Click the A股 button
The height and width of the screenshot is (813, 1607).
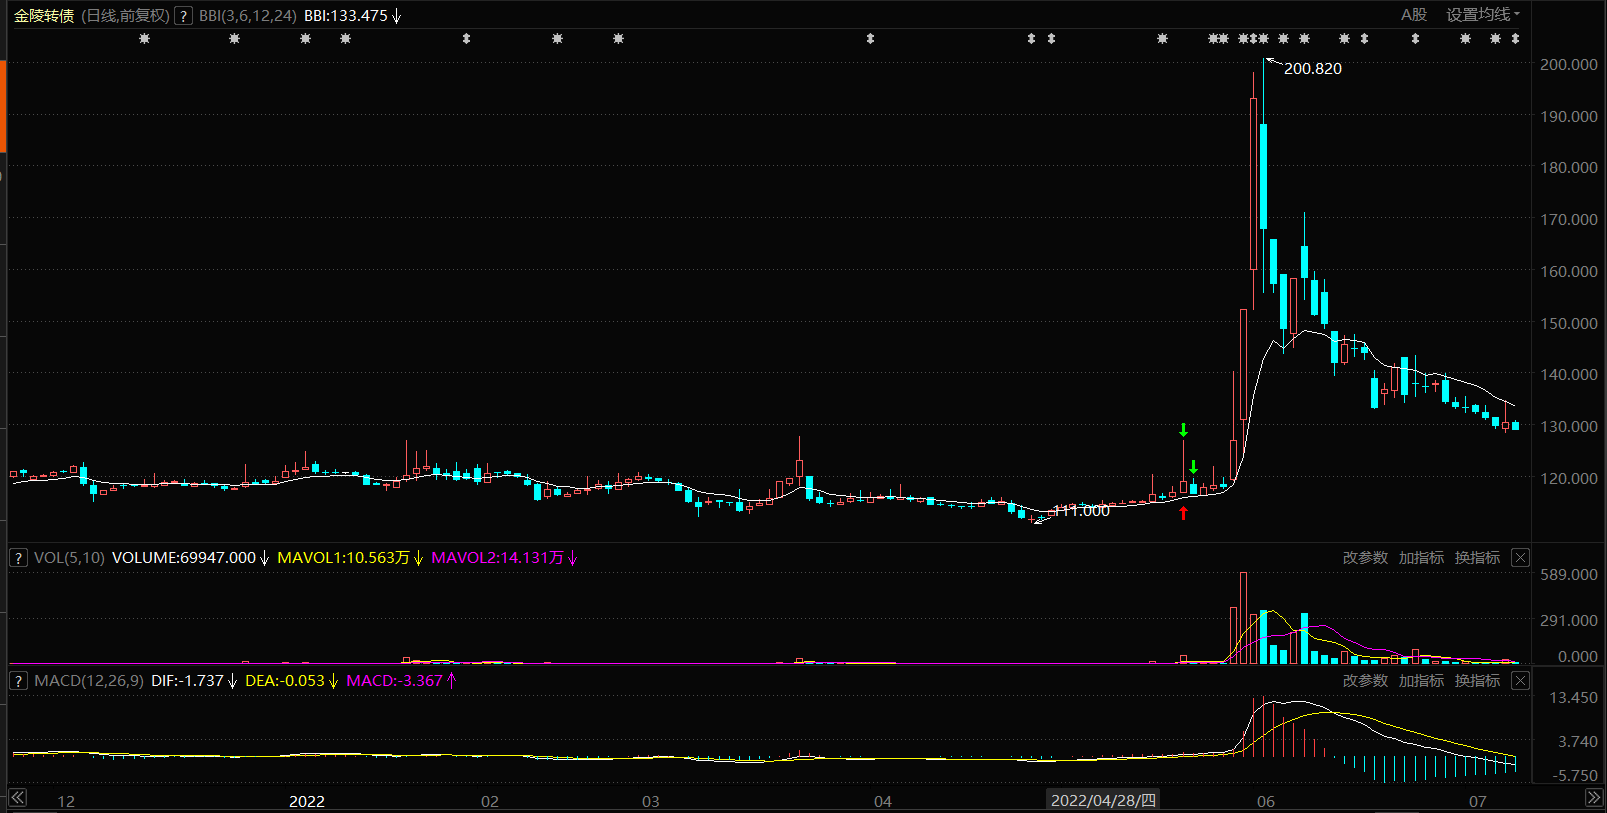pyautogui.click(x=1414, y=15)
